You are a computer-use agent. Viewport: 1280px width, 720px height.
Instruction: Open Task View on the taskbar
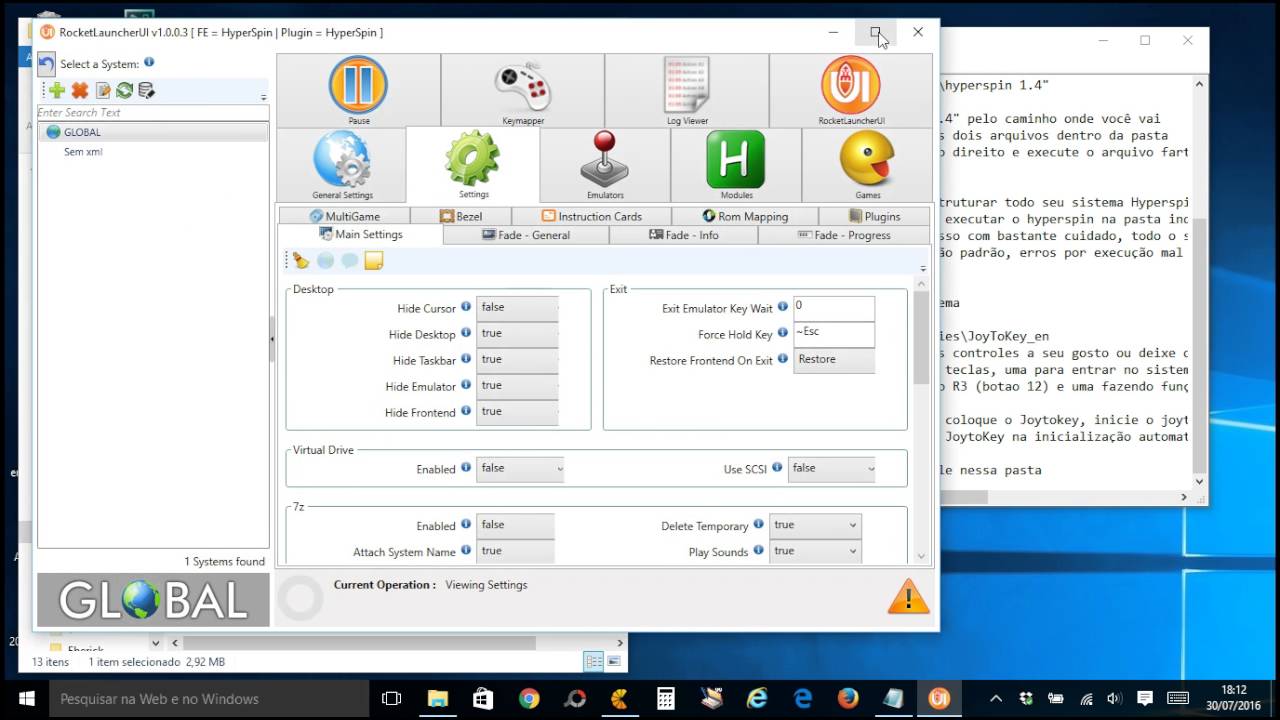pos(392,698)
